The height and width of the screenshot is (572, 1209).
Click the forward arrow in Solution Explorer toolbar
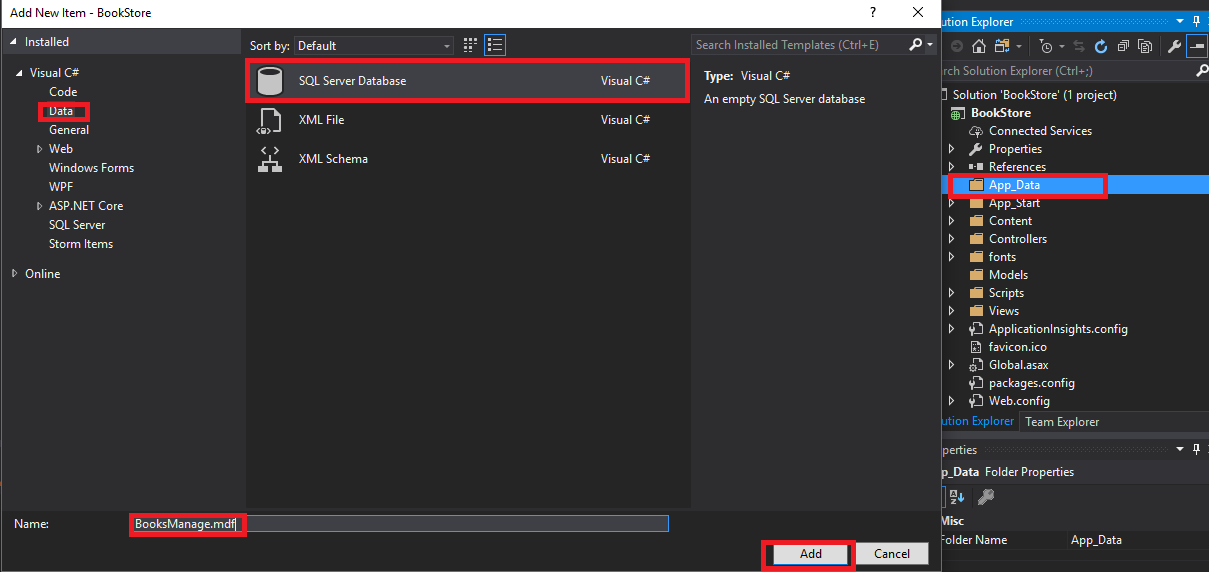click(x=957, y=46)
